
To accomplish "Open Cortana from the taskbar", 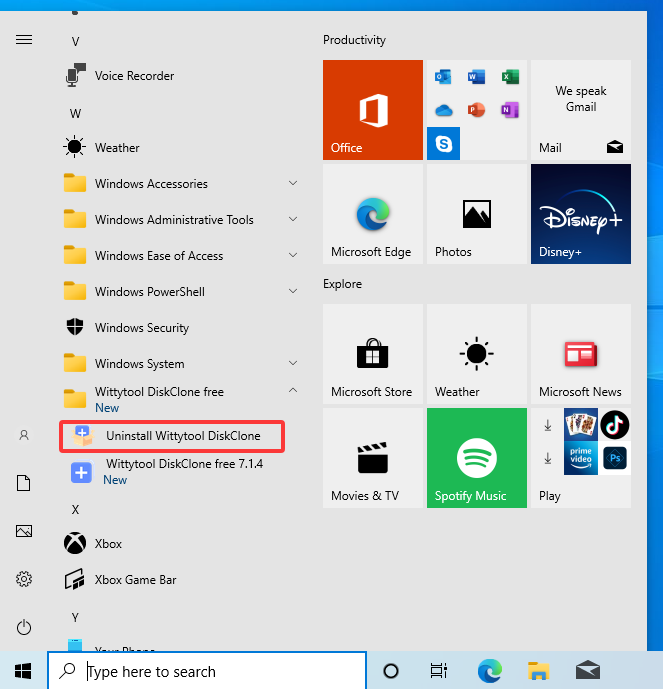I will (x=391, y=671).
